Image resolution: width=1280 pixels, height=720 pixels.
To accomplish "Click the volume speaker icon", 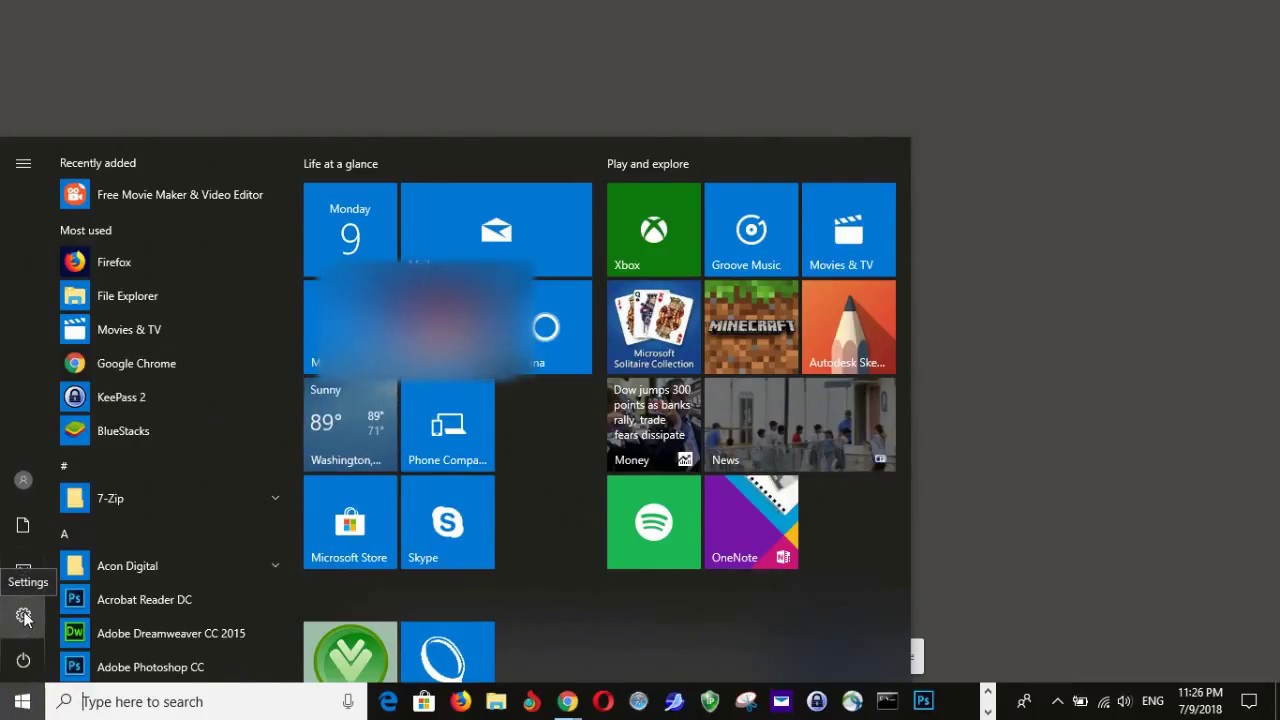I will click(x=1125, y=702).
